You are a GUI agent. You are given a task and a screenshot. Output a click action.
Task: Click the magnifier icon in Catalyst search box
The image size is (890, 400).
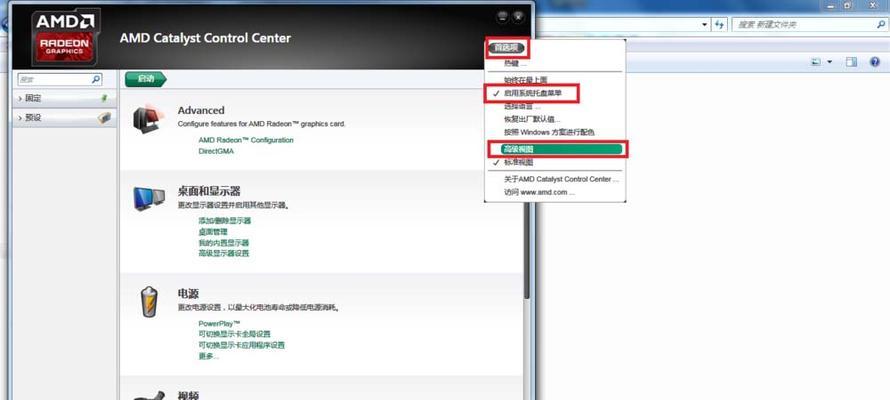(96, 79)
